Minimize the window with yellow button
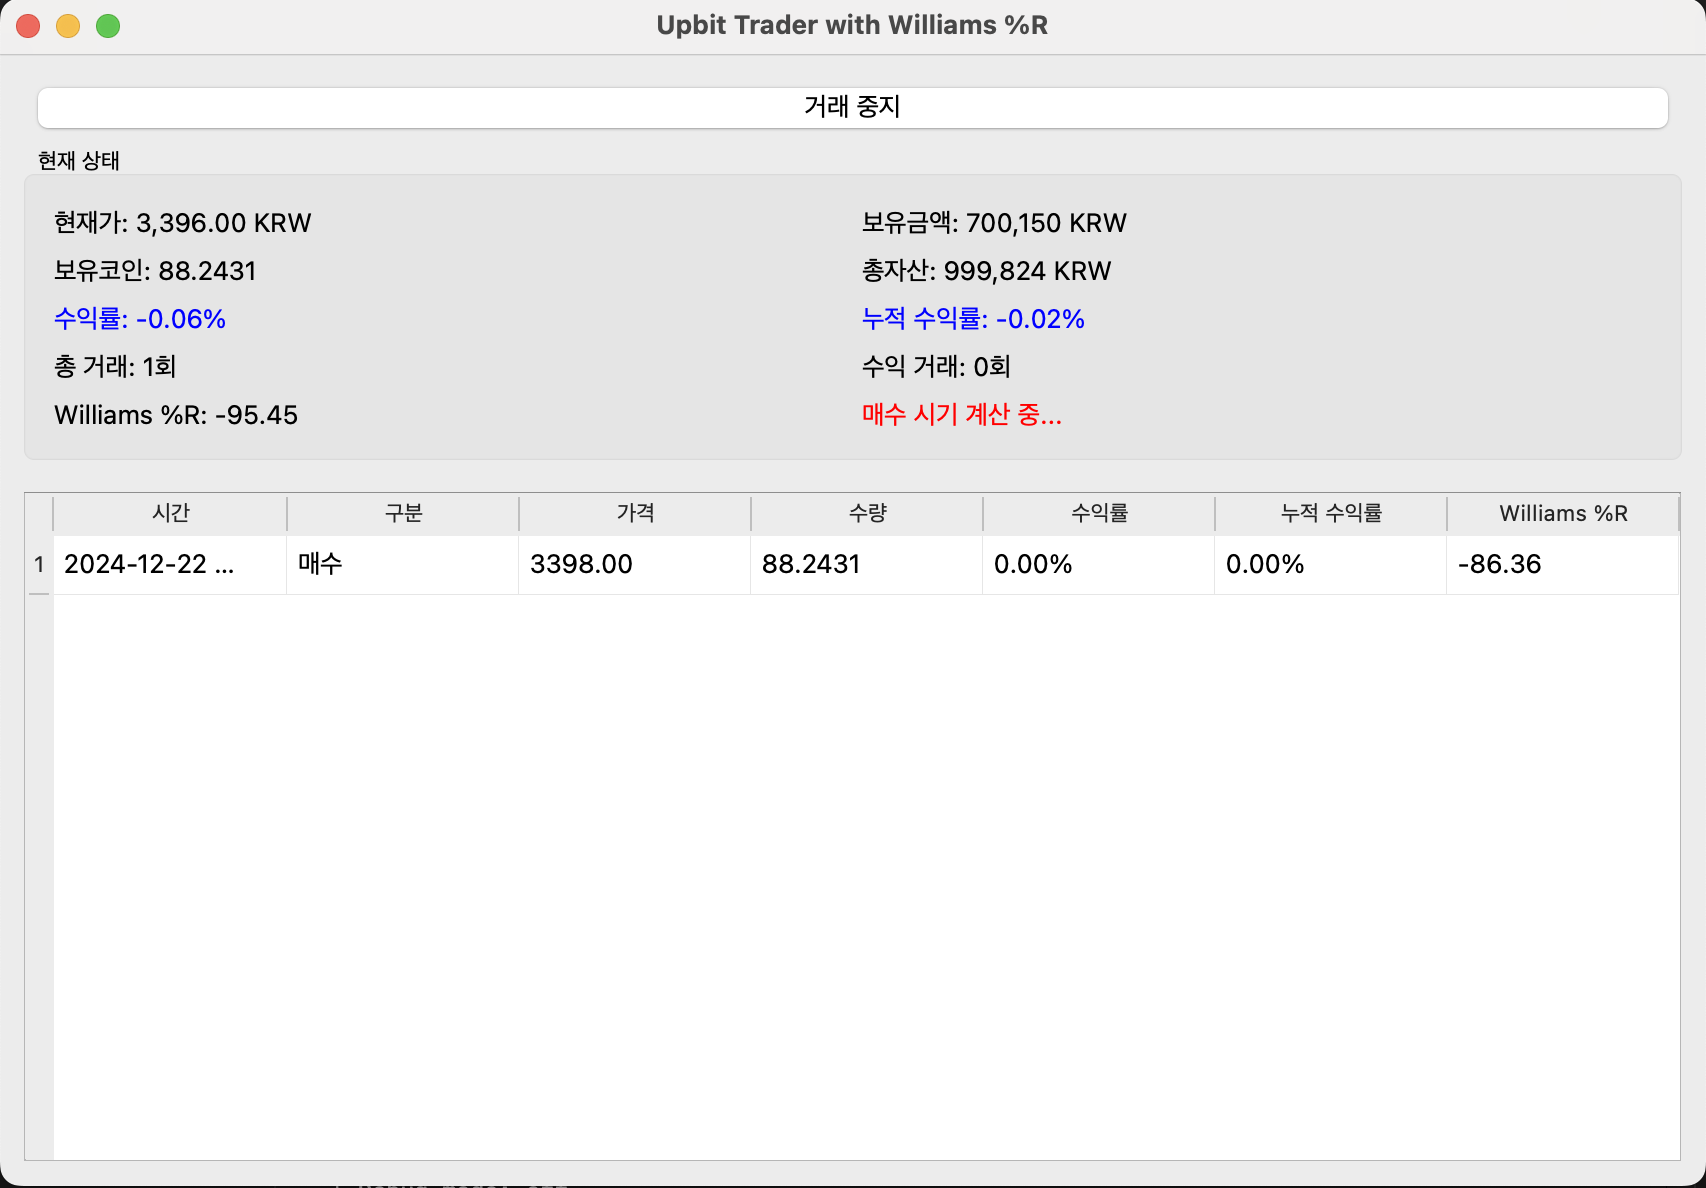This screenshot has width=1706, height=1188. (68, 26)
